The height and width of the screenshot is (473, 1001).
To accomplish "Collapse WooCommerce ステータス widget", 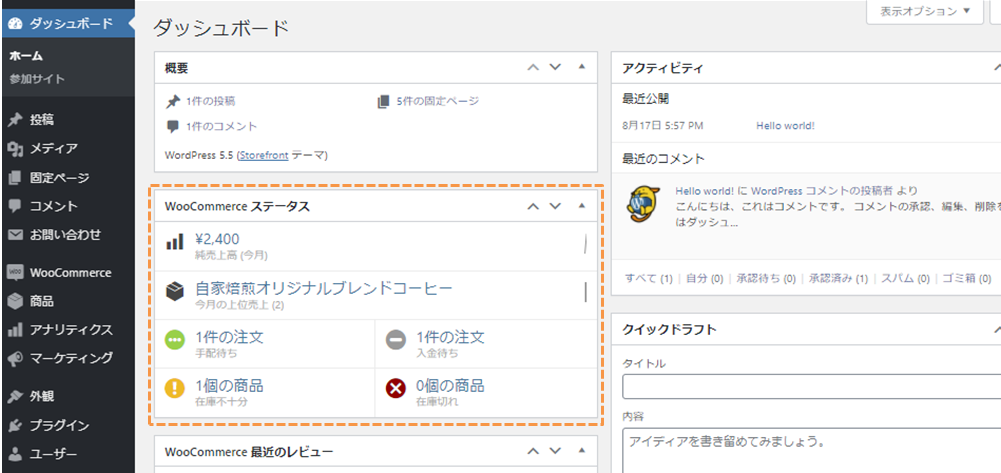I will pyautogui.click(x=582, y=206).
